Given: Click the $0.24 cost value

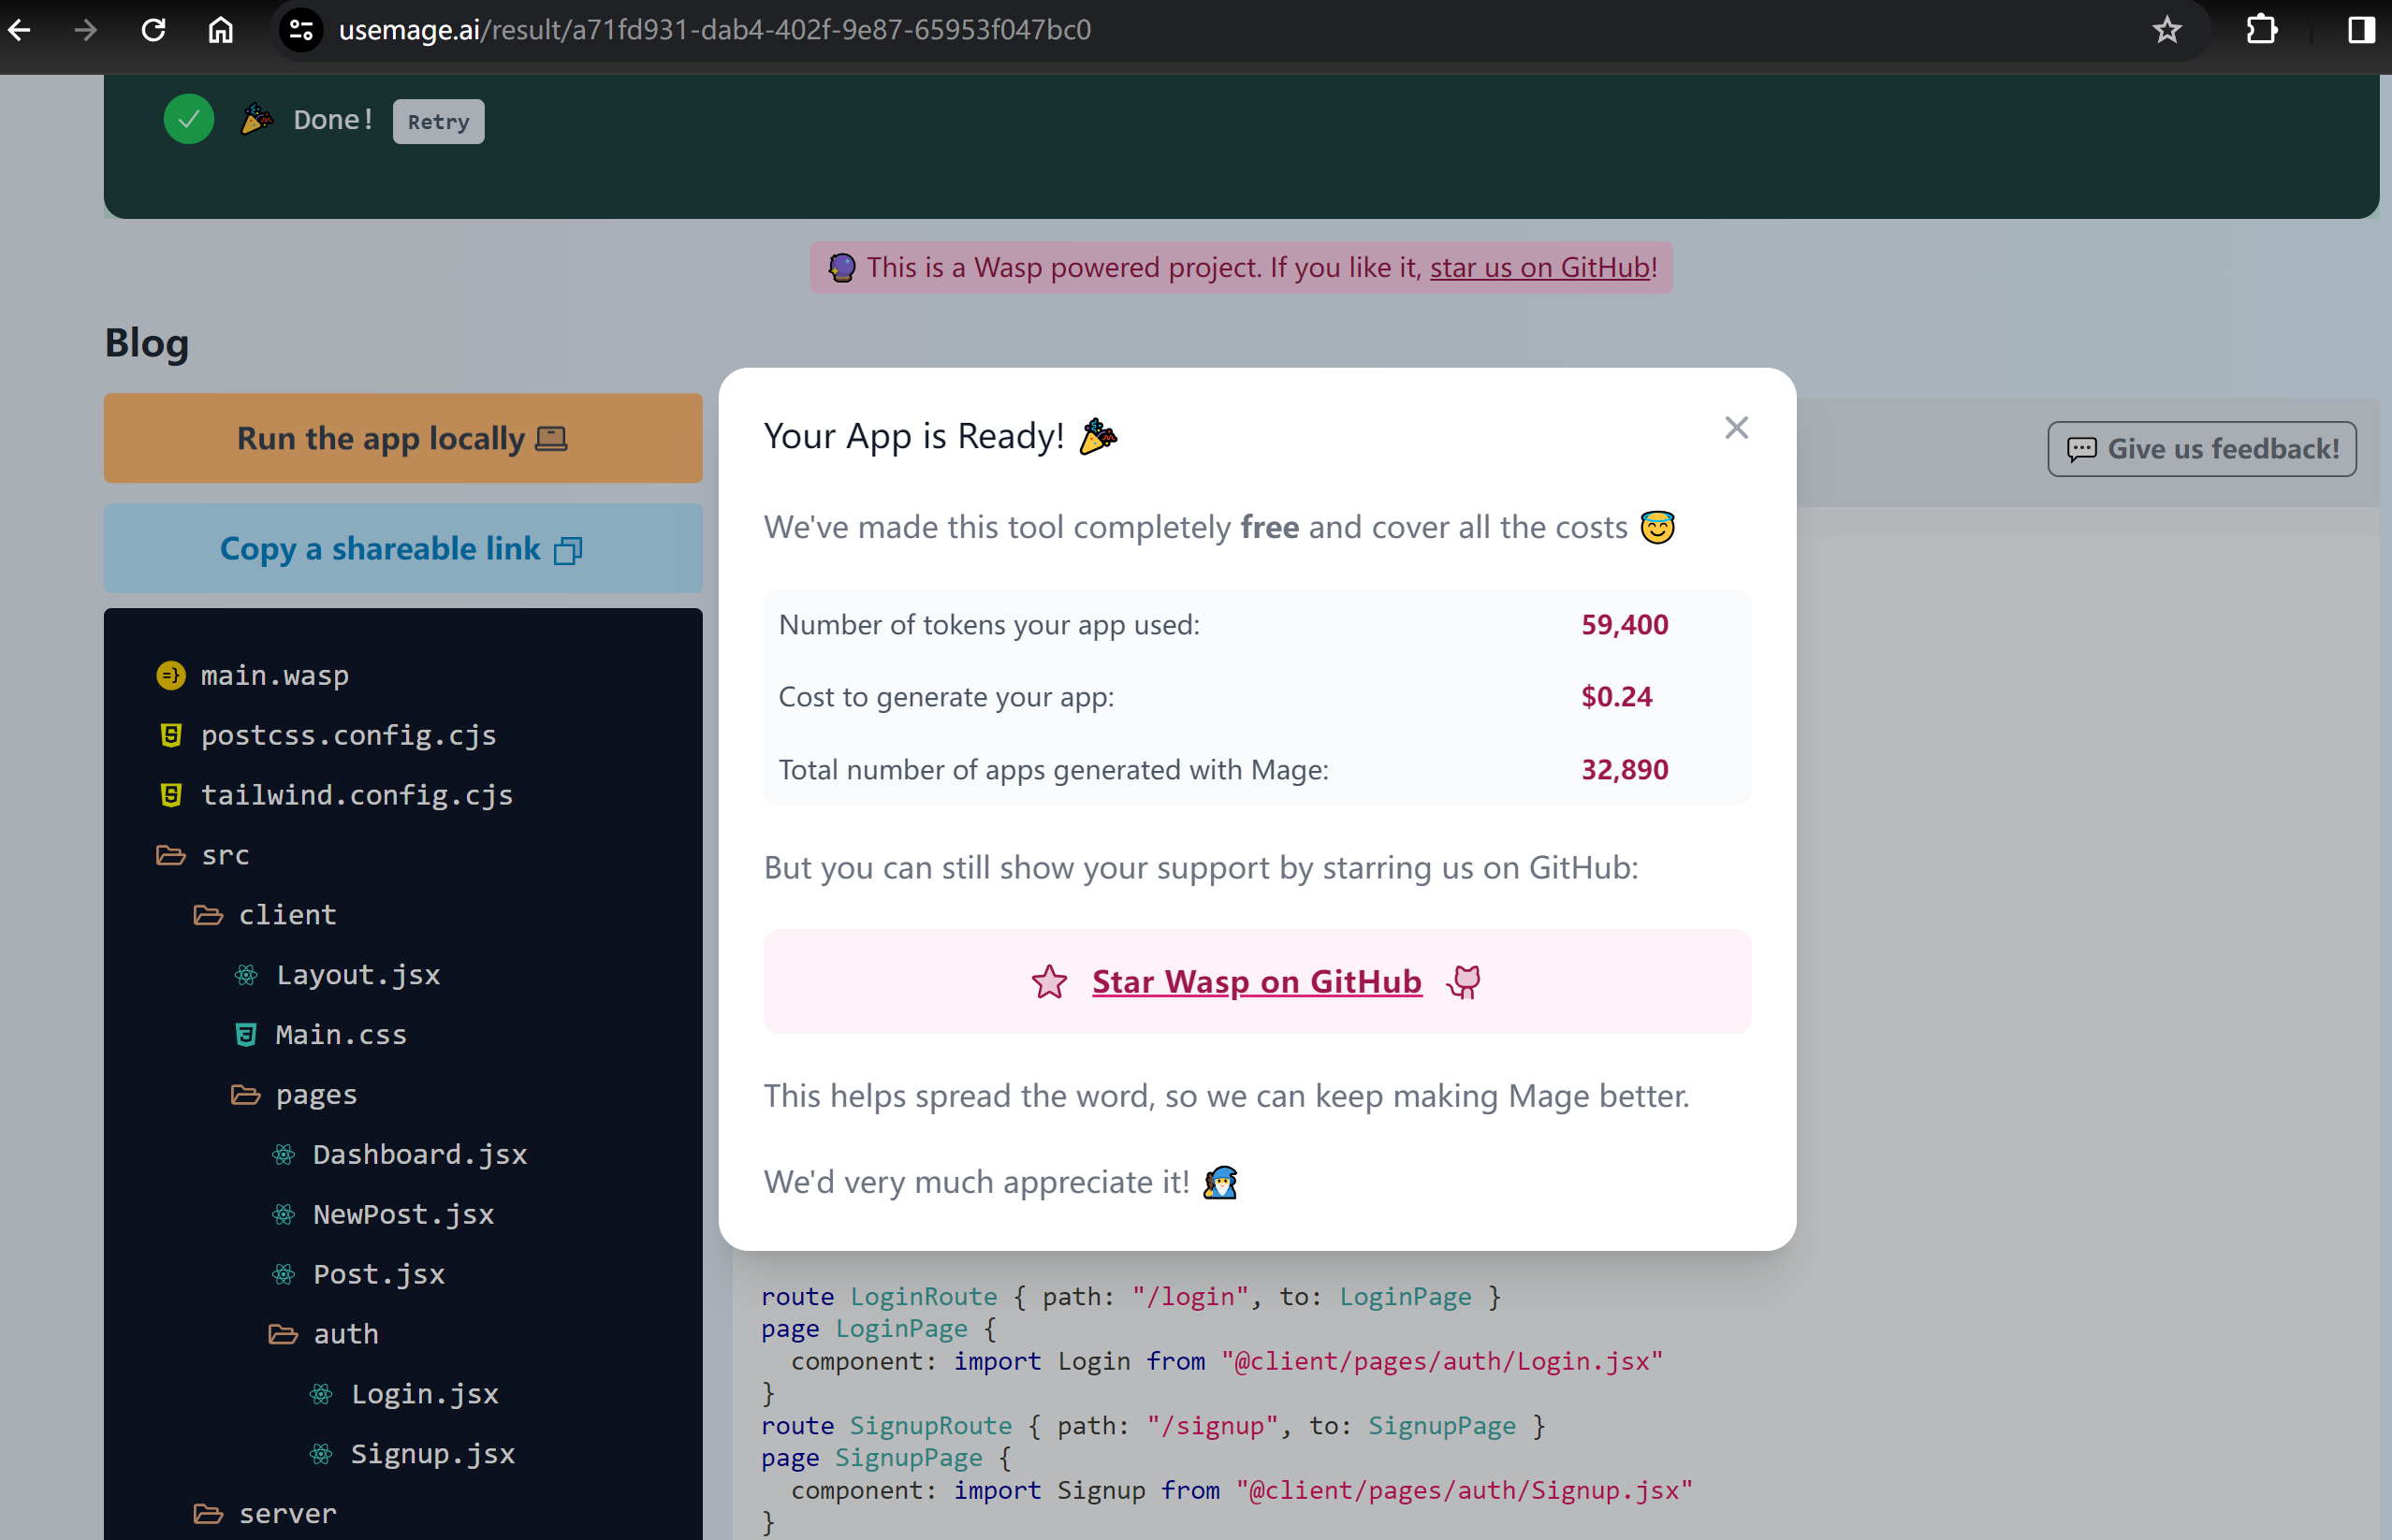Looking at the screenshot, I should (1616, 697).
